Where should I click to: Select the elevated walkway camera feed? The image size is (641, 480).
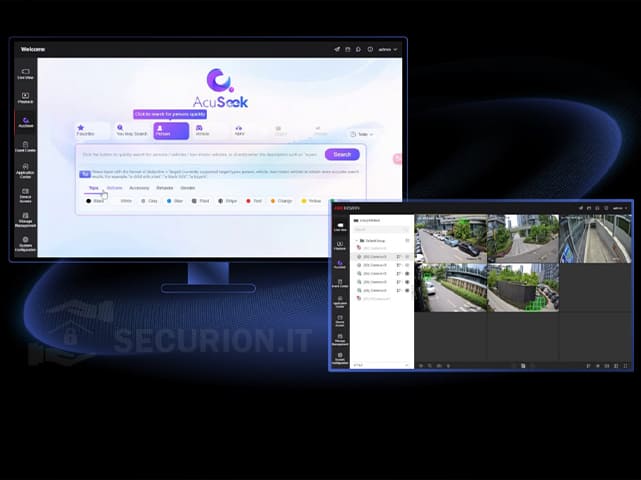[x=595, y=239]
